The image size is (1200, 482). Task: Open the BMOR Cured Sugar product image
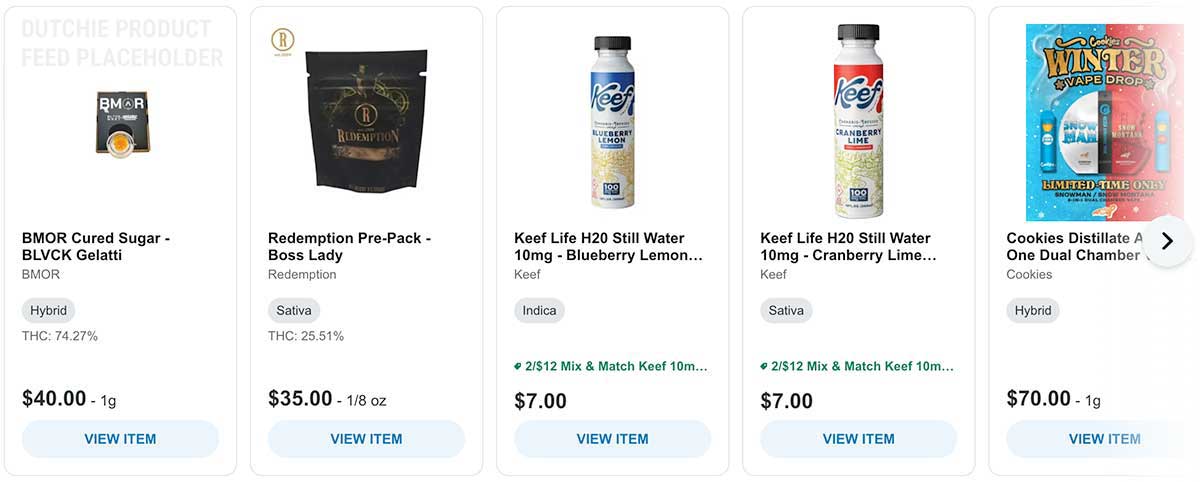pyautogui.click(x=123, y=122)
